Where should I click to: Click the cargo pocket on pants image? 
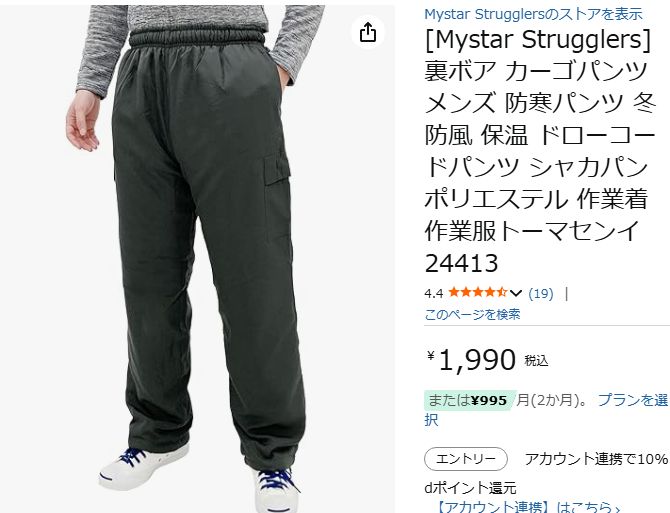[x=276, y=171]
